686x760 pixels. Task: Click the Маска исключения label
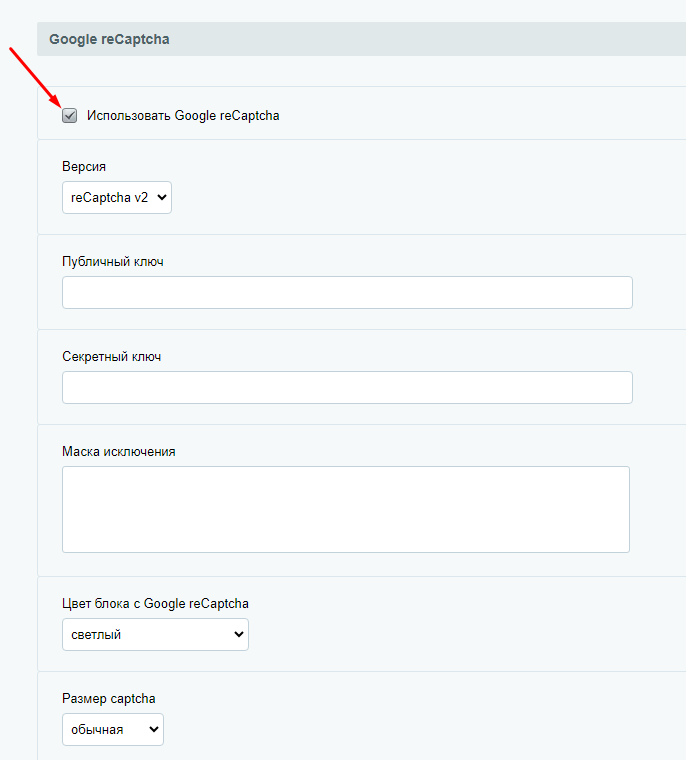pos(119,451)
